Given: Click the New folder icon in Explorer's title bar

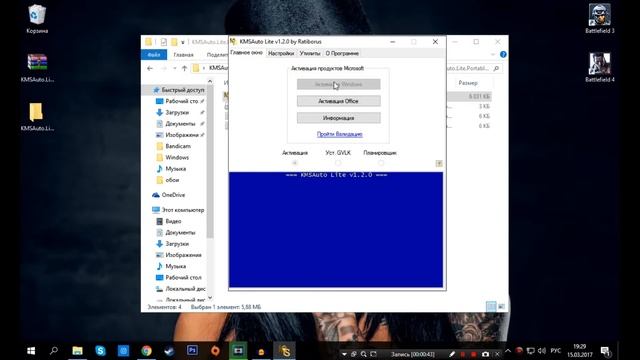Looking at the screenshot, I should (x=174, y=42).
